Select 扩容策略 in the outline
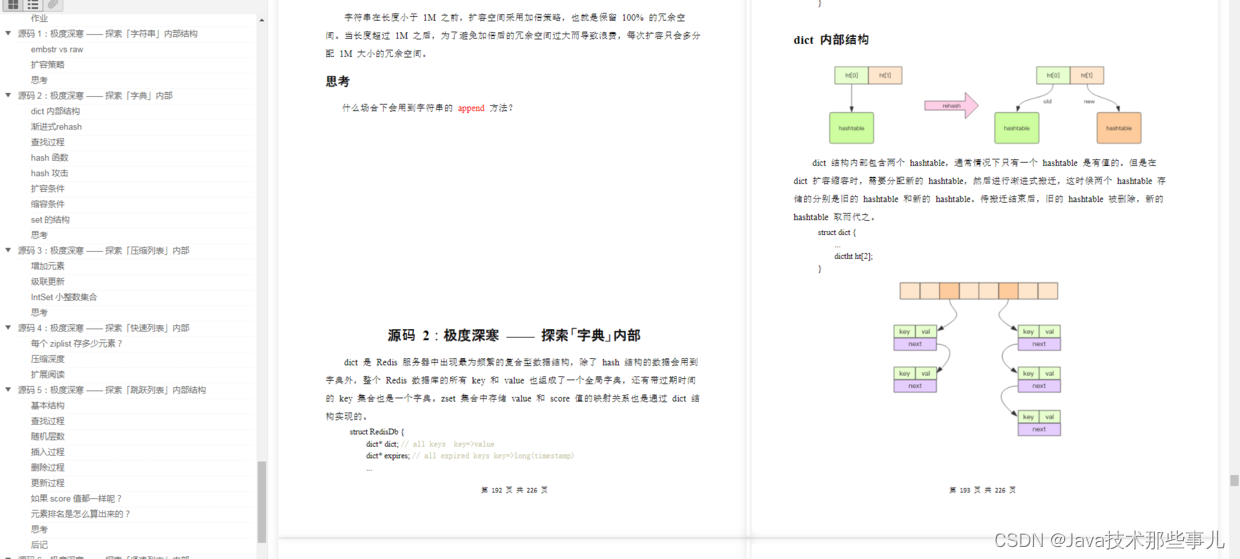This screenshot has width=1240, height=559. [47, 65]
